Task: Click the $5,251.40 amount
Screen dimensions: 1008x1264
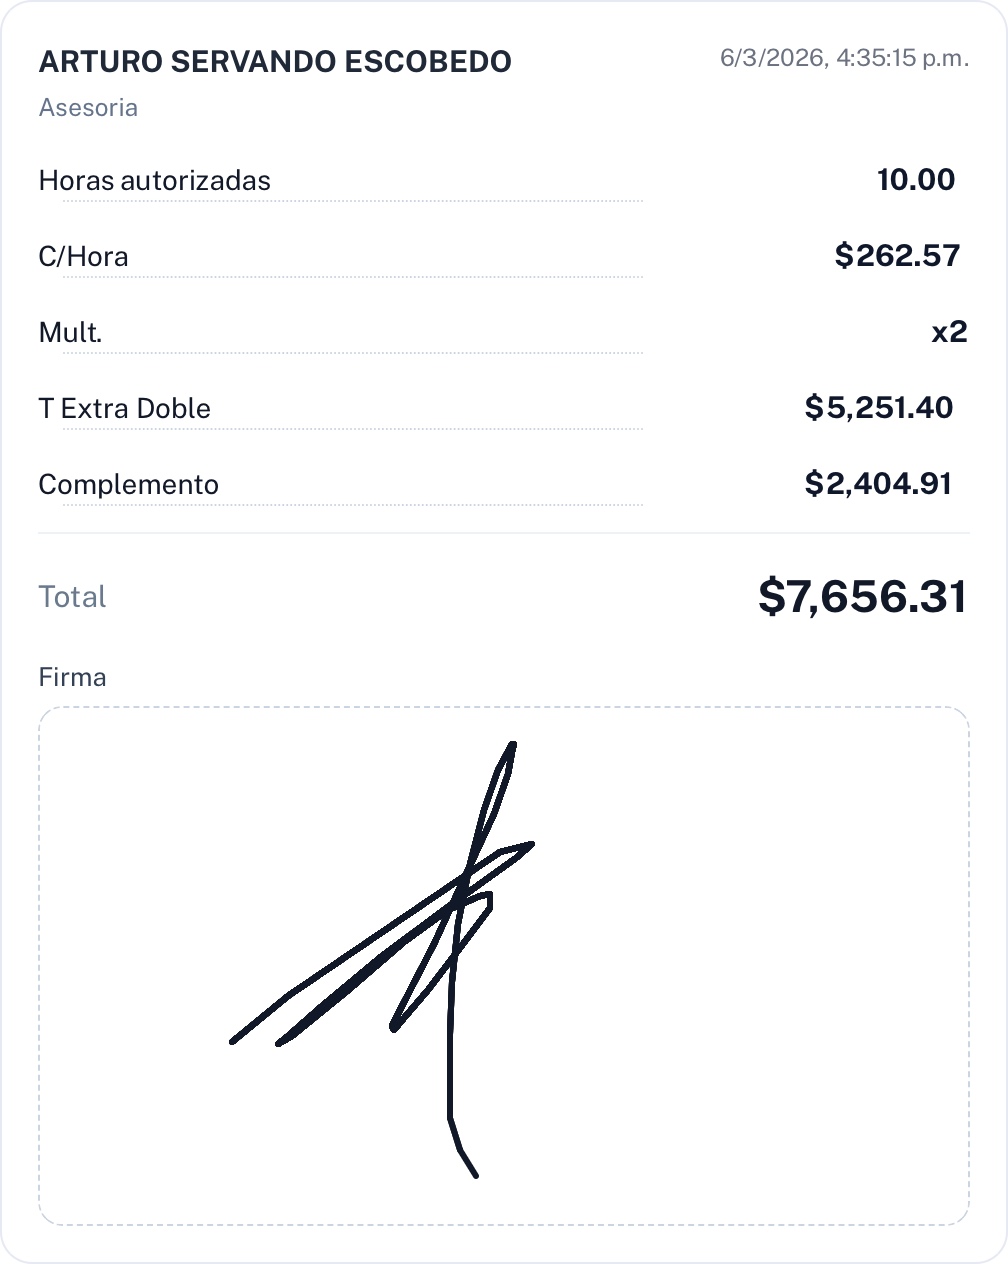Action: coord(879,408)
